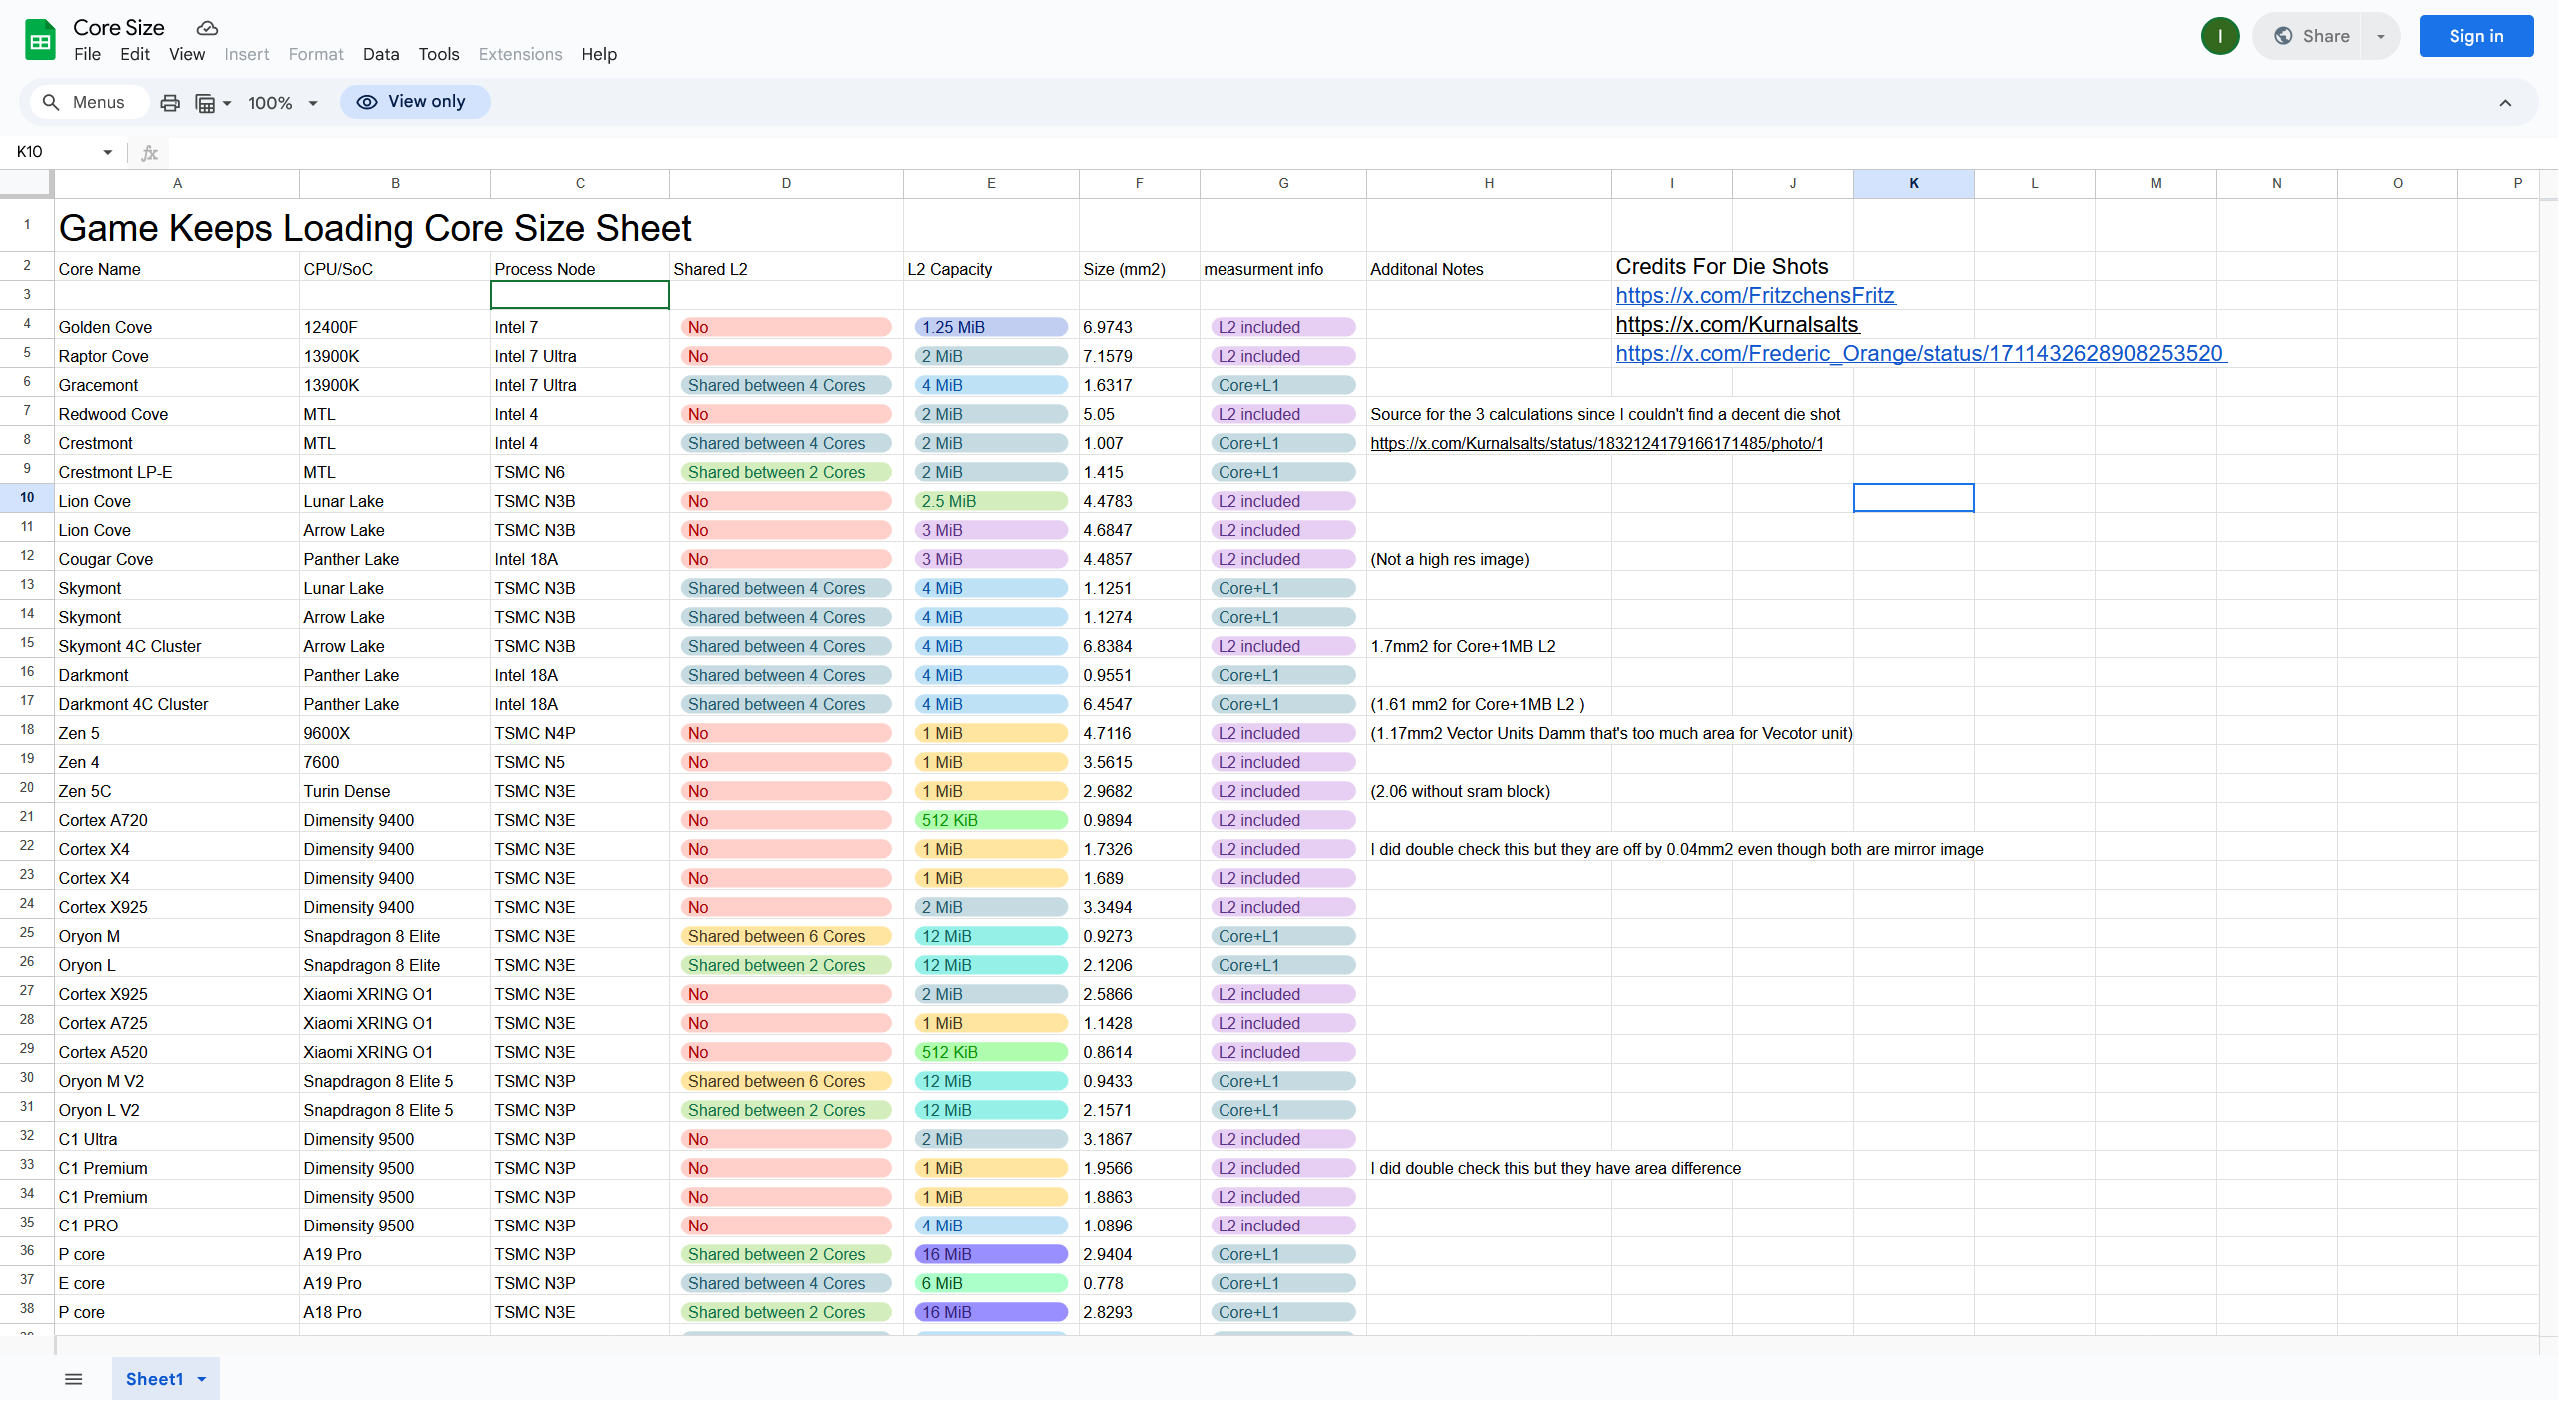Select column K header
Viewport: 2559px width, 1401px height.
(x=1912, y=183)
